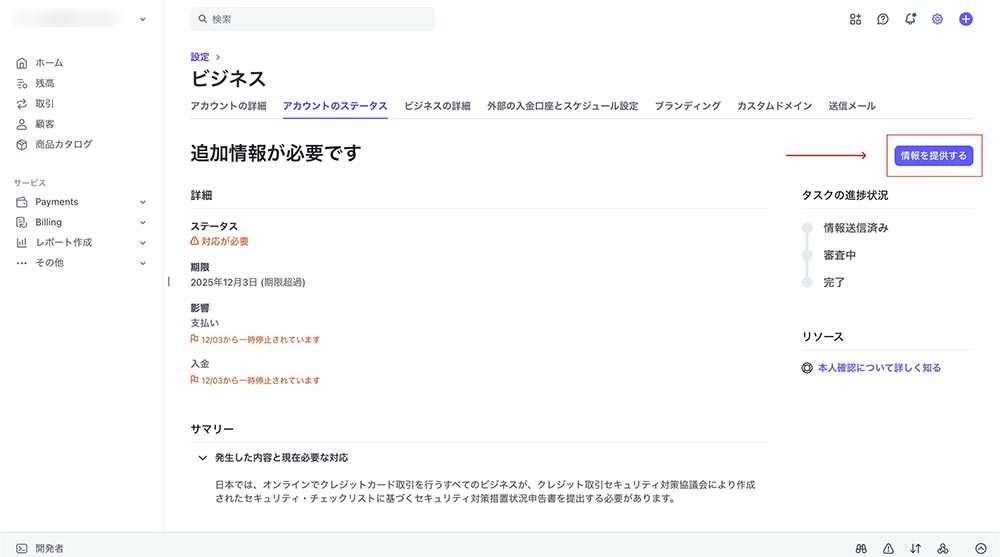Click the circled chevron-up icon in the bottom bar
Screen dimensions: 1000x557
click(981, 548)
